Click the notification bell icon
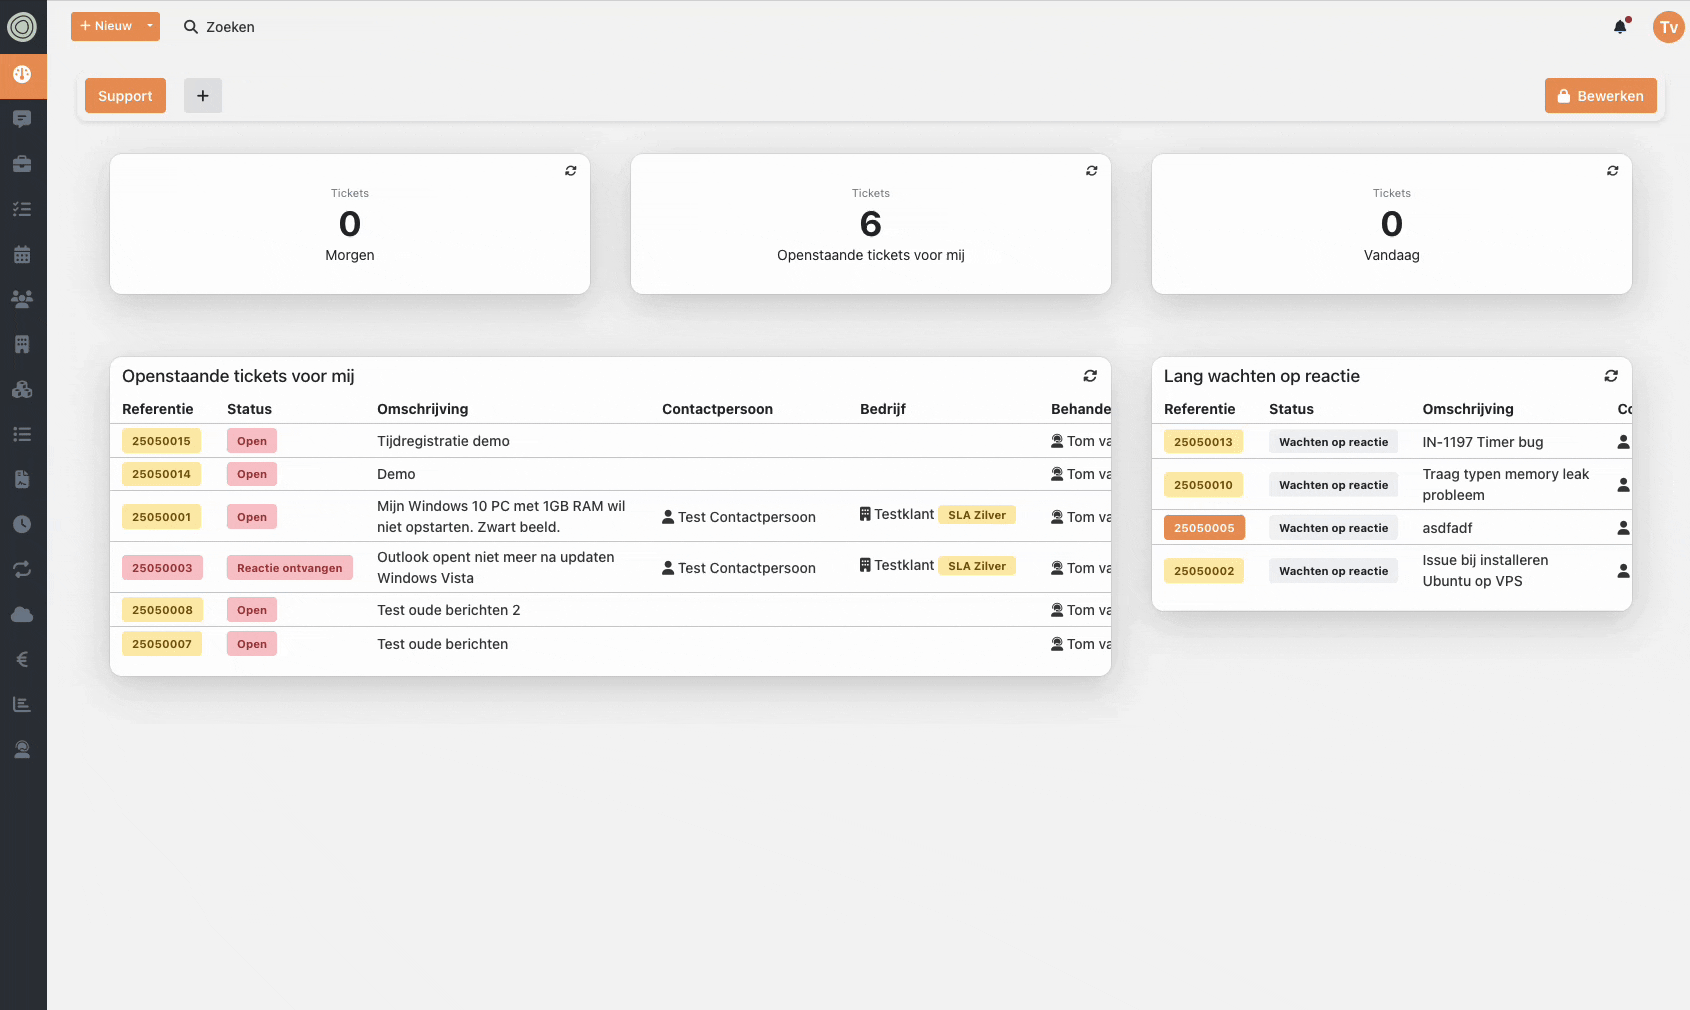Viewport: 1690px width, 1010px height. (x=1620, y=27)
